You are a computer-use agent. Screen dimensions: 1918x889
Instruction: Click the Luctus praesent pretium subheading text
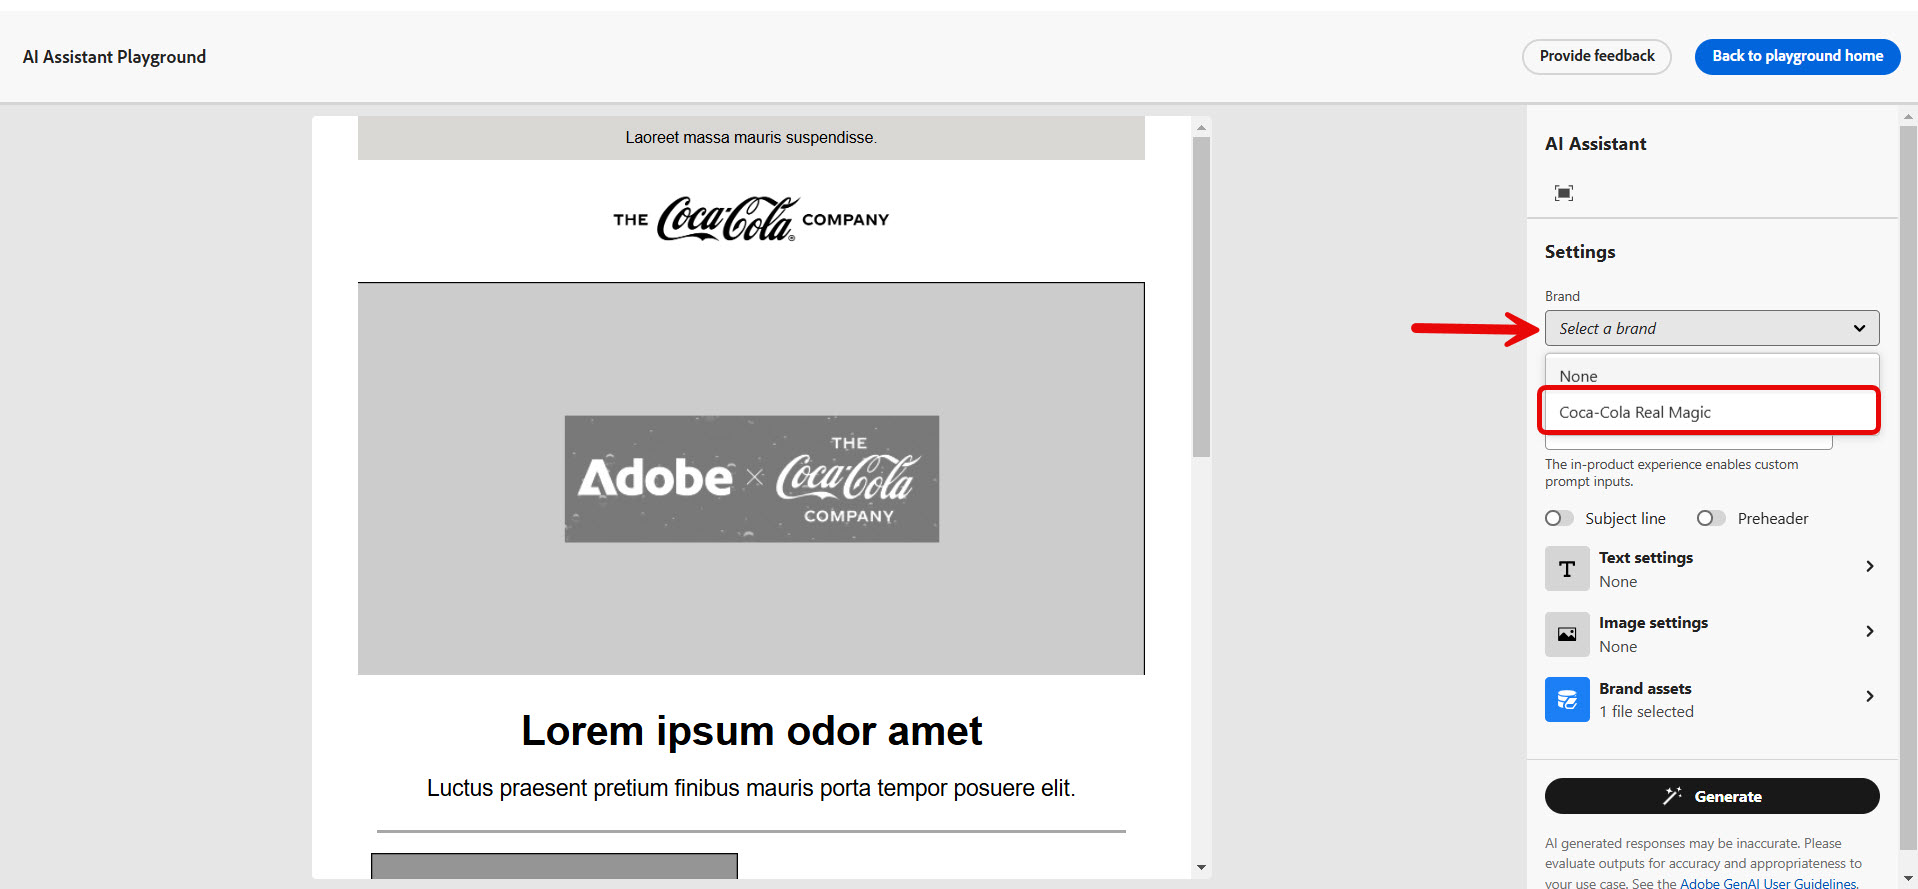[751, 788]
